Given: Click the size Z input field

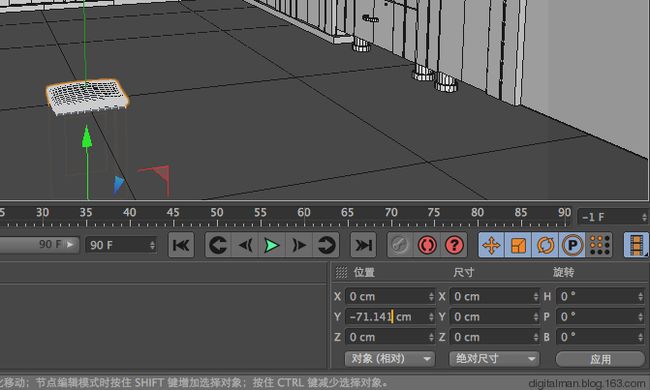Looking at the screenshot, I should (495, 337).
